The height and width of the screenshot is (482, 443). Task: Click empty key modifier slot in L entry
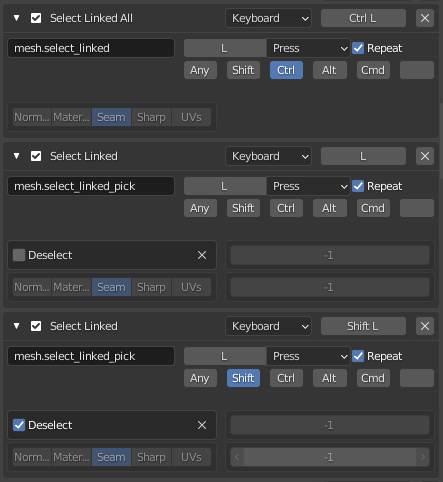pos(417,208)
